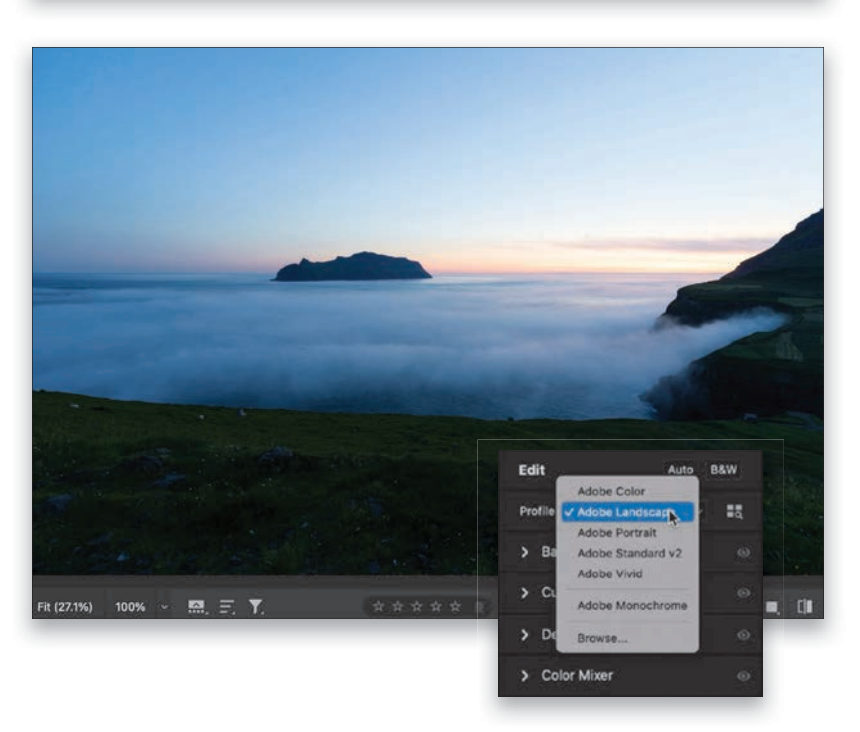
Task: Click the photo info overlay icon
Action: point(197,606)
